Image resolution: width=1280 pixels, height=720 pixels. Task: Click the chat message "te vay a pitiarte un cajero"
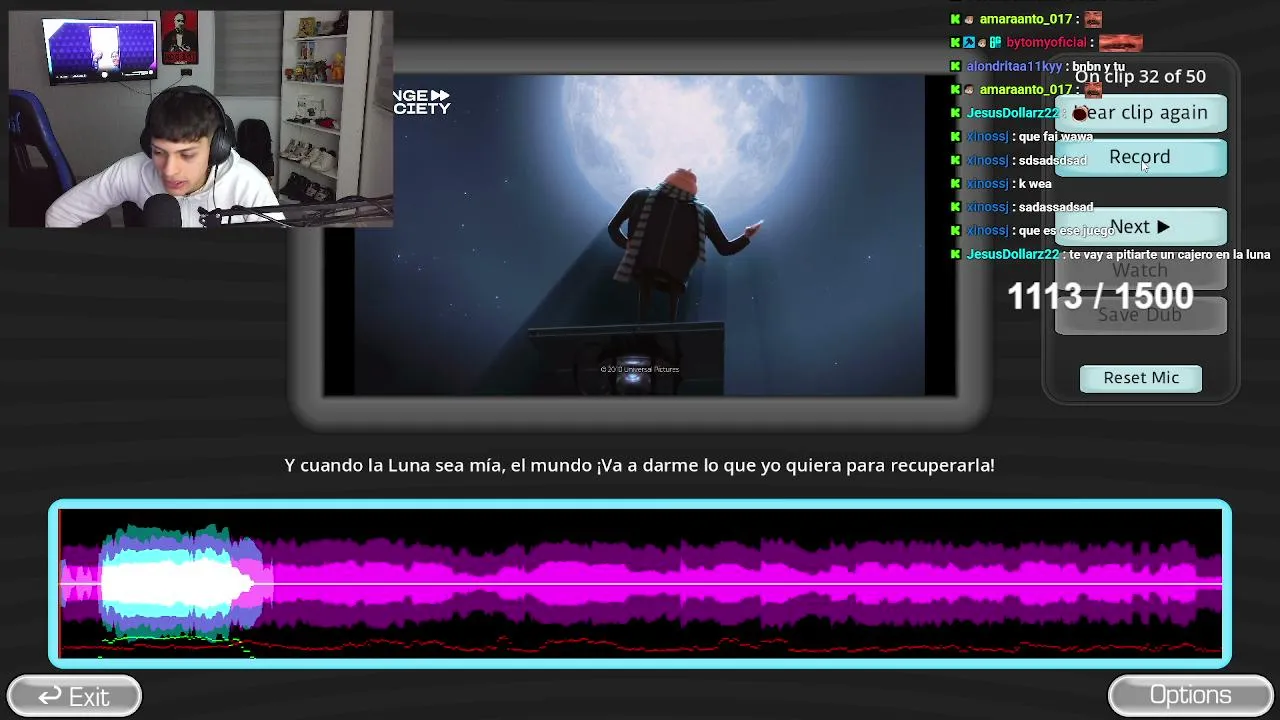[1170, 255]
